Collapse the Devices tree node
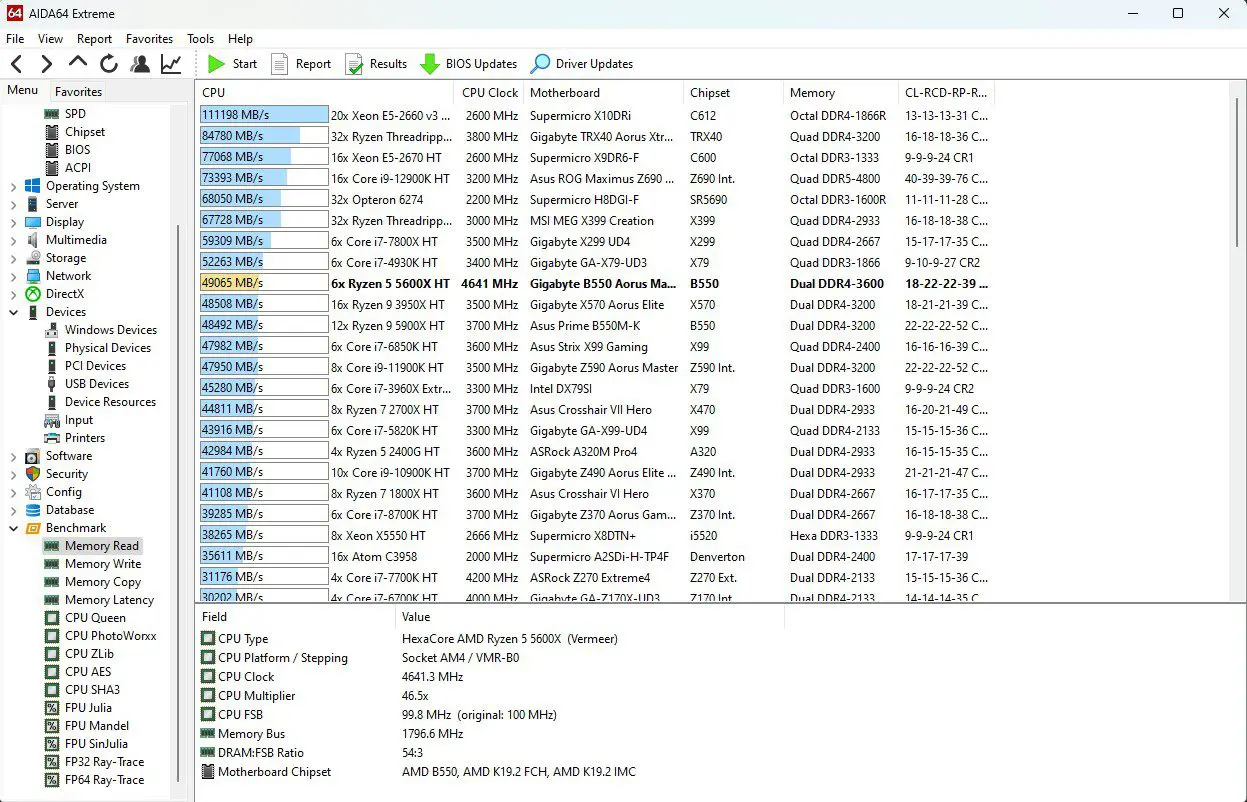The image size is (1247, 802). 13,312
